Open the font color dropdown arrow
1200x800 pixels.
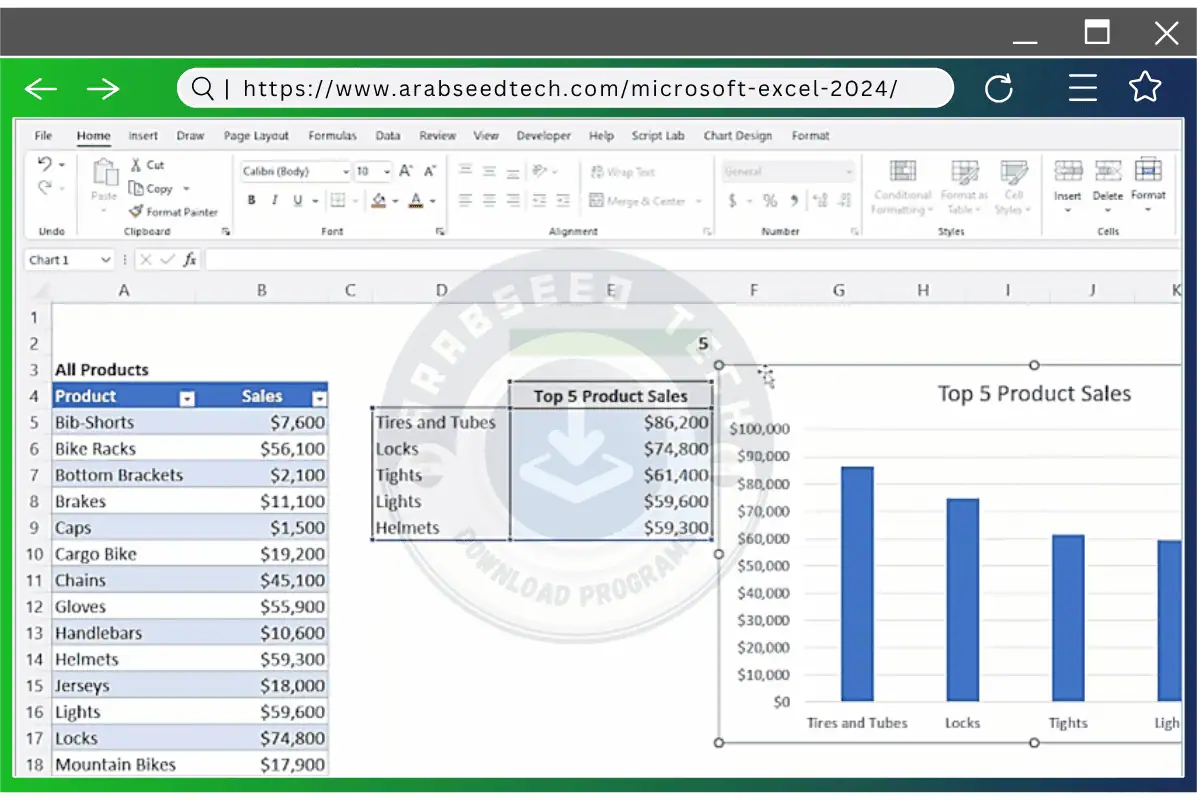tap(433, 201)
